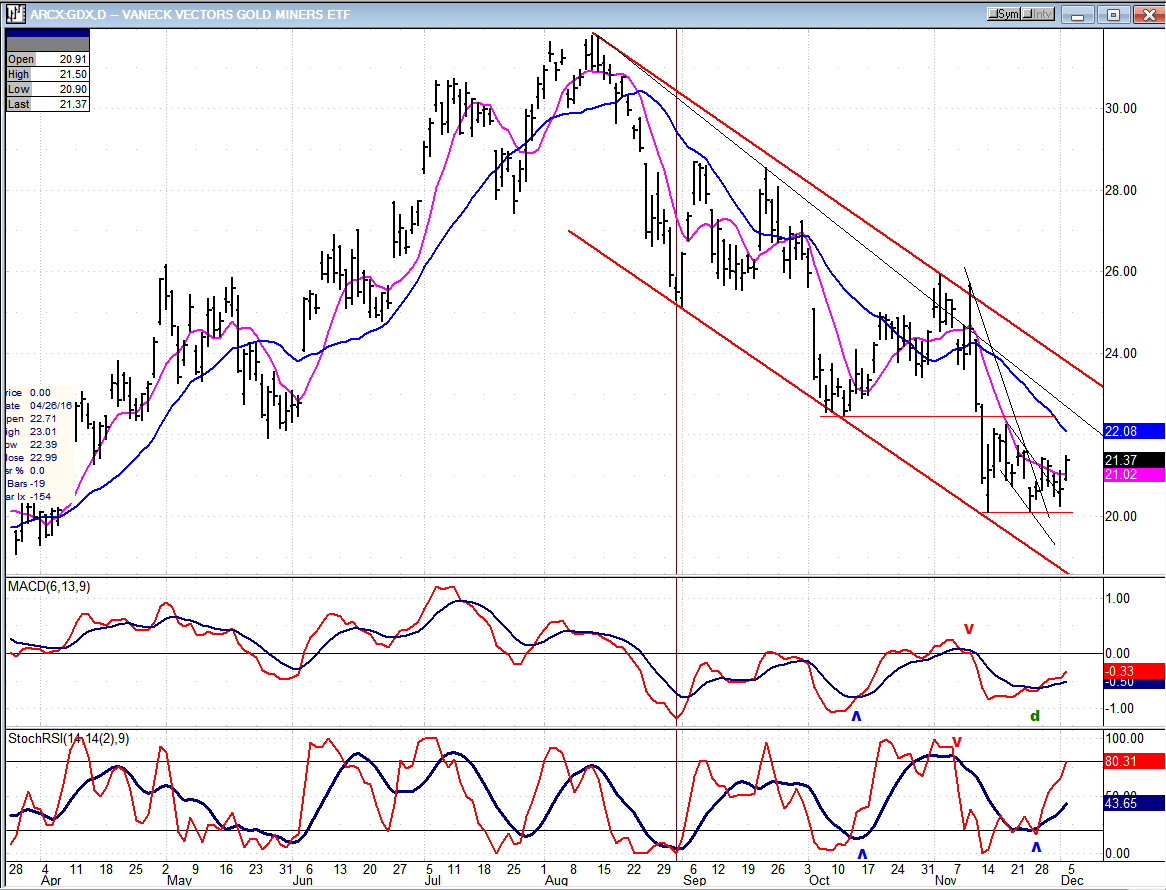Click the green d marker in MACD panel
The image size is (1166, 890).
click(x=1035, y=716)
